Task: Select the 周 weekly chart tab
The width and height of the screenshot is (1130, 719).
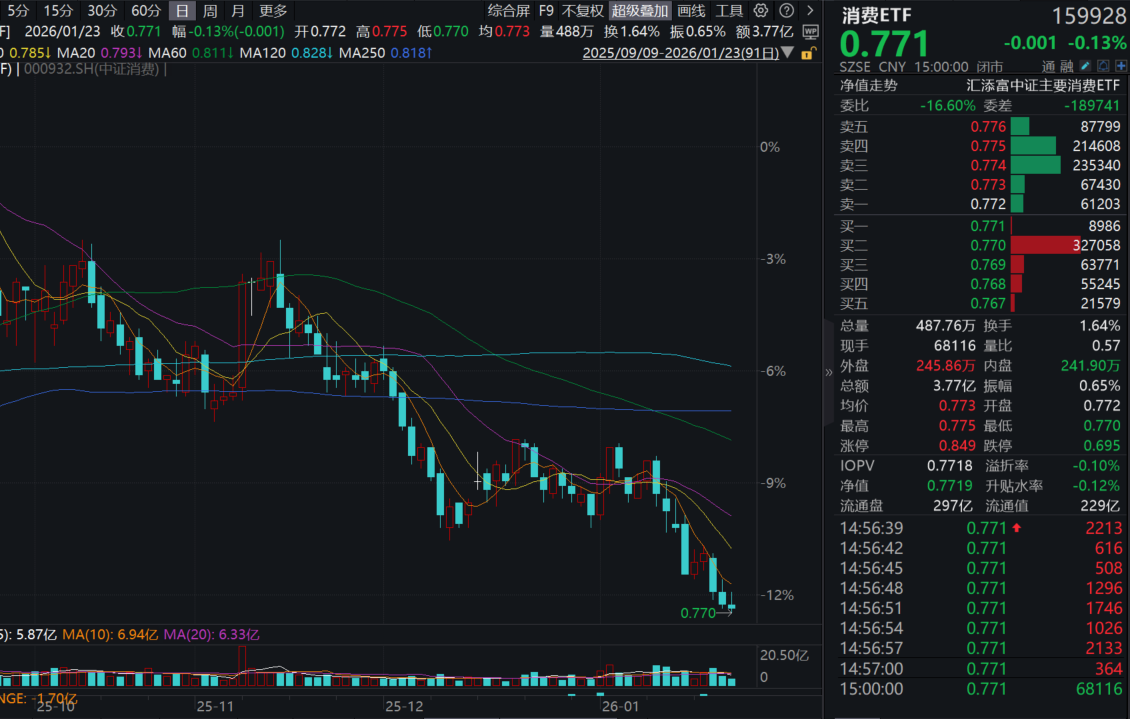Action: click(x=210, y=11)
